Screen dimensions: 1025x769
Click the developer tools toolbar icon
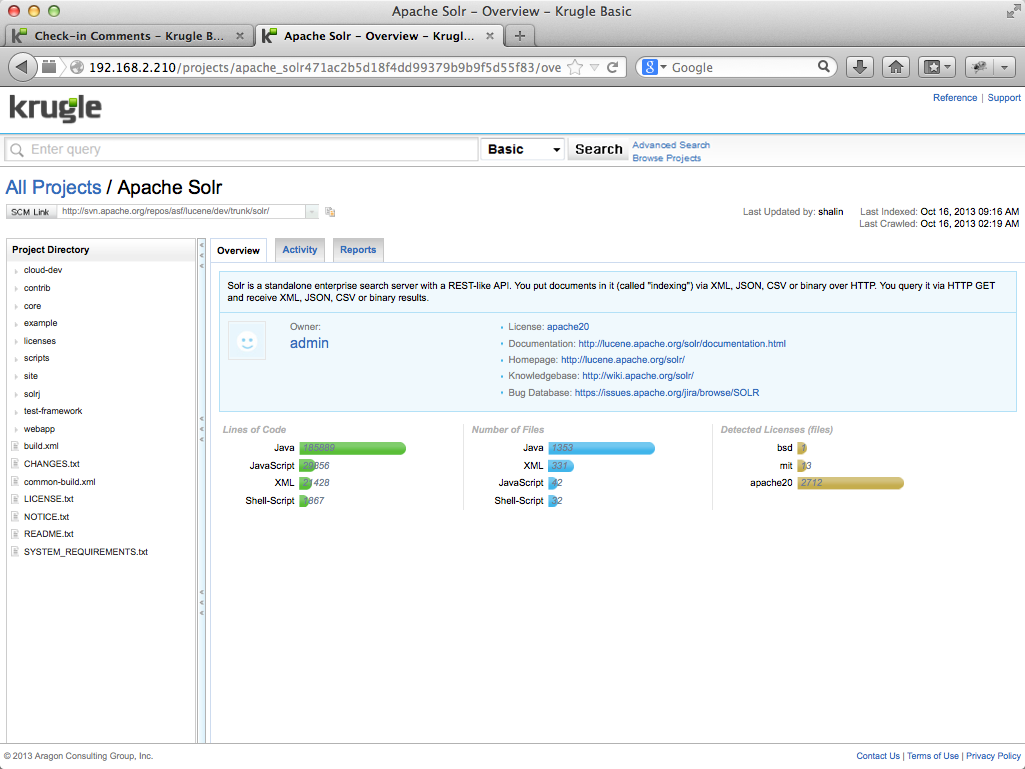(979, 67)
